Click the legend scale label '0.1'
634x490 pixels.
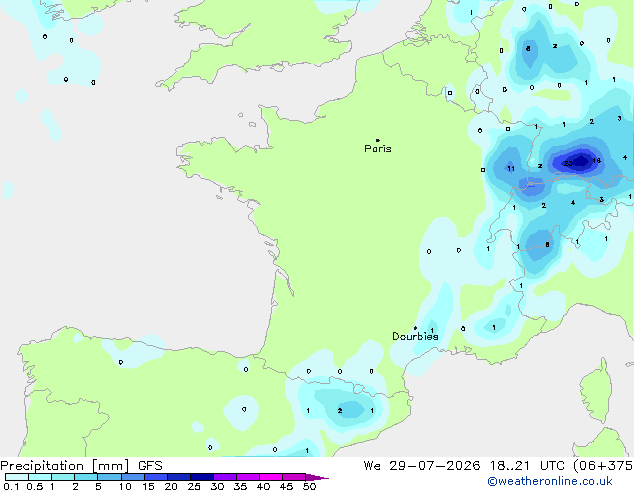(x=11, y=486)
